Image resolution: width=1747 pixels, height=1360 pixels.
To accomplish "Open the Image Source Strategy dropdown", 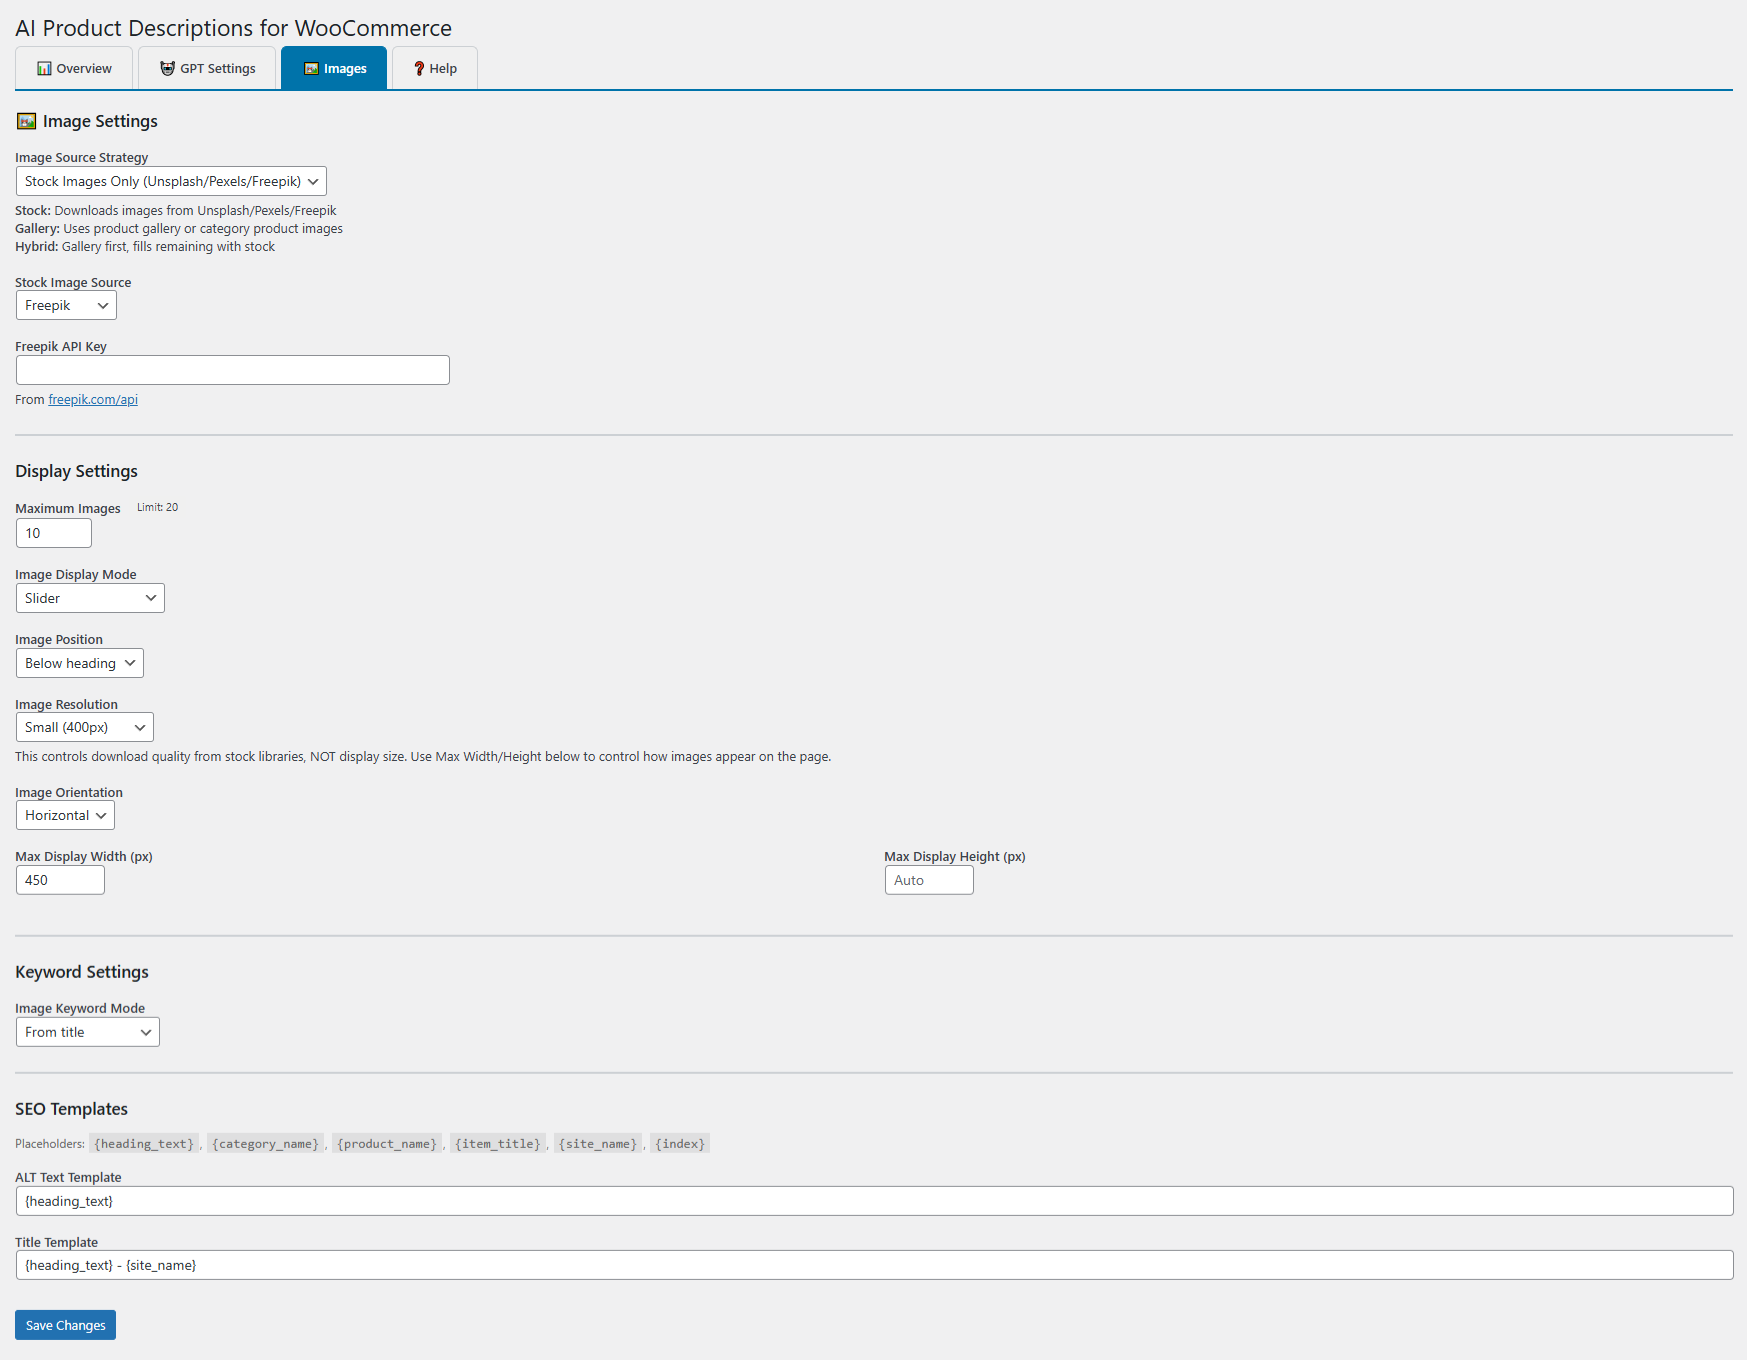I will tap(170, 181).
